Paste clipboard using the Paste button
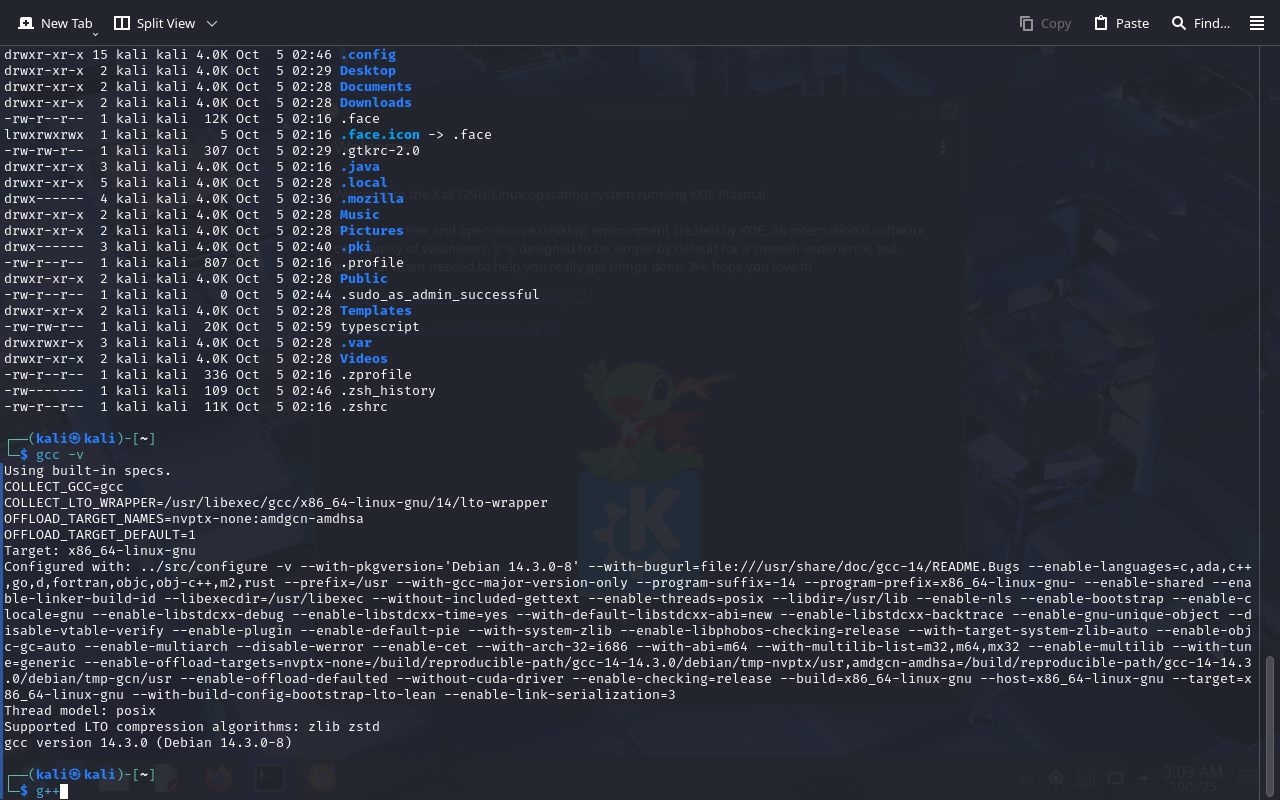This screenshot has width=1280, height=800. (x=1121, y=23)
